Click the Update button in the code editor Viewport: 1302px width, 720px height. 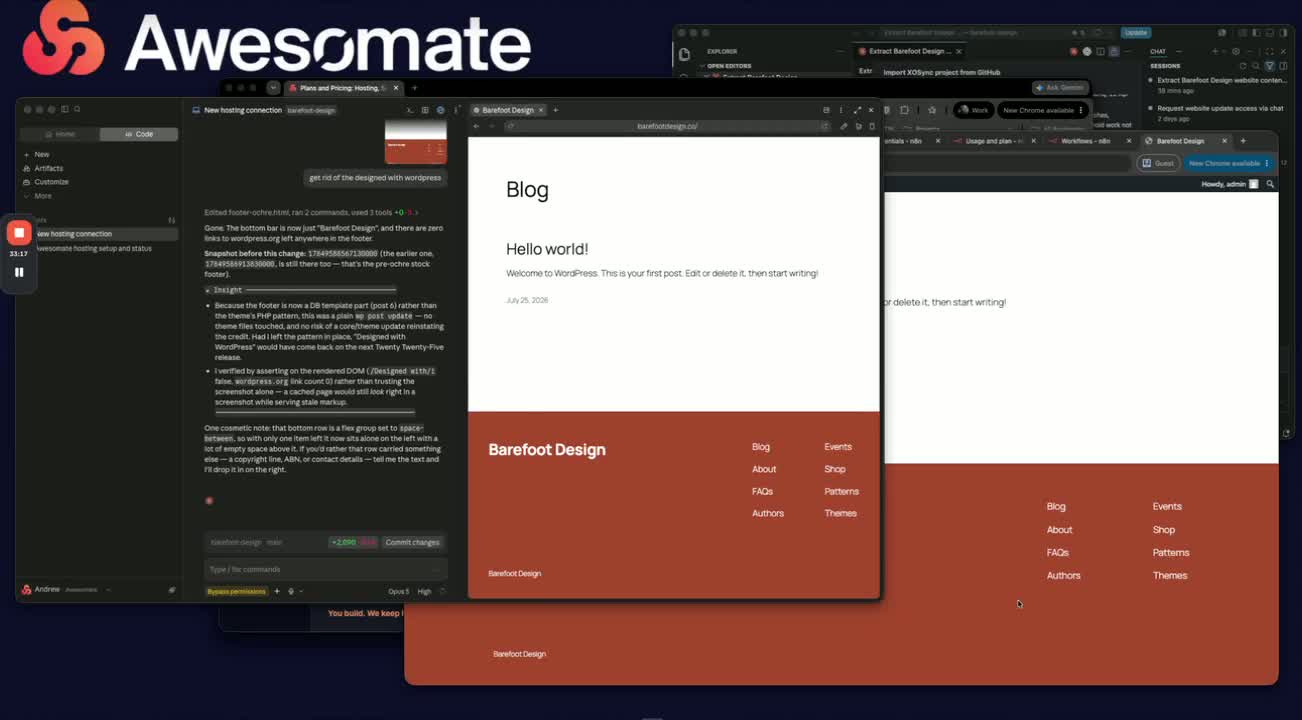(1136, 33)
